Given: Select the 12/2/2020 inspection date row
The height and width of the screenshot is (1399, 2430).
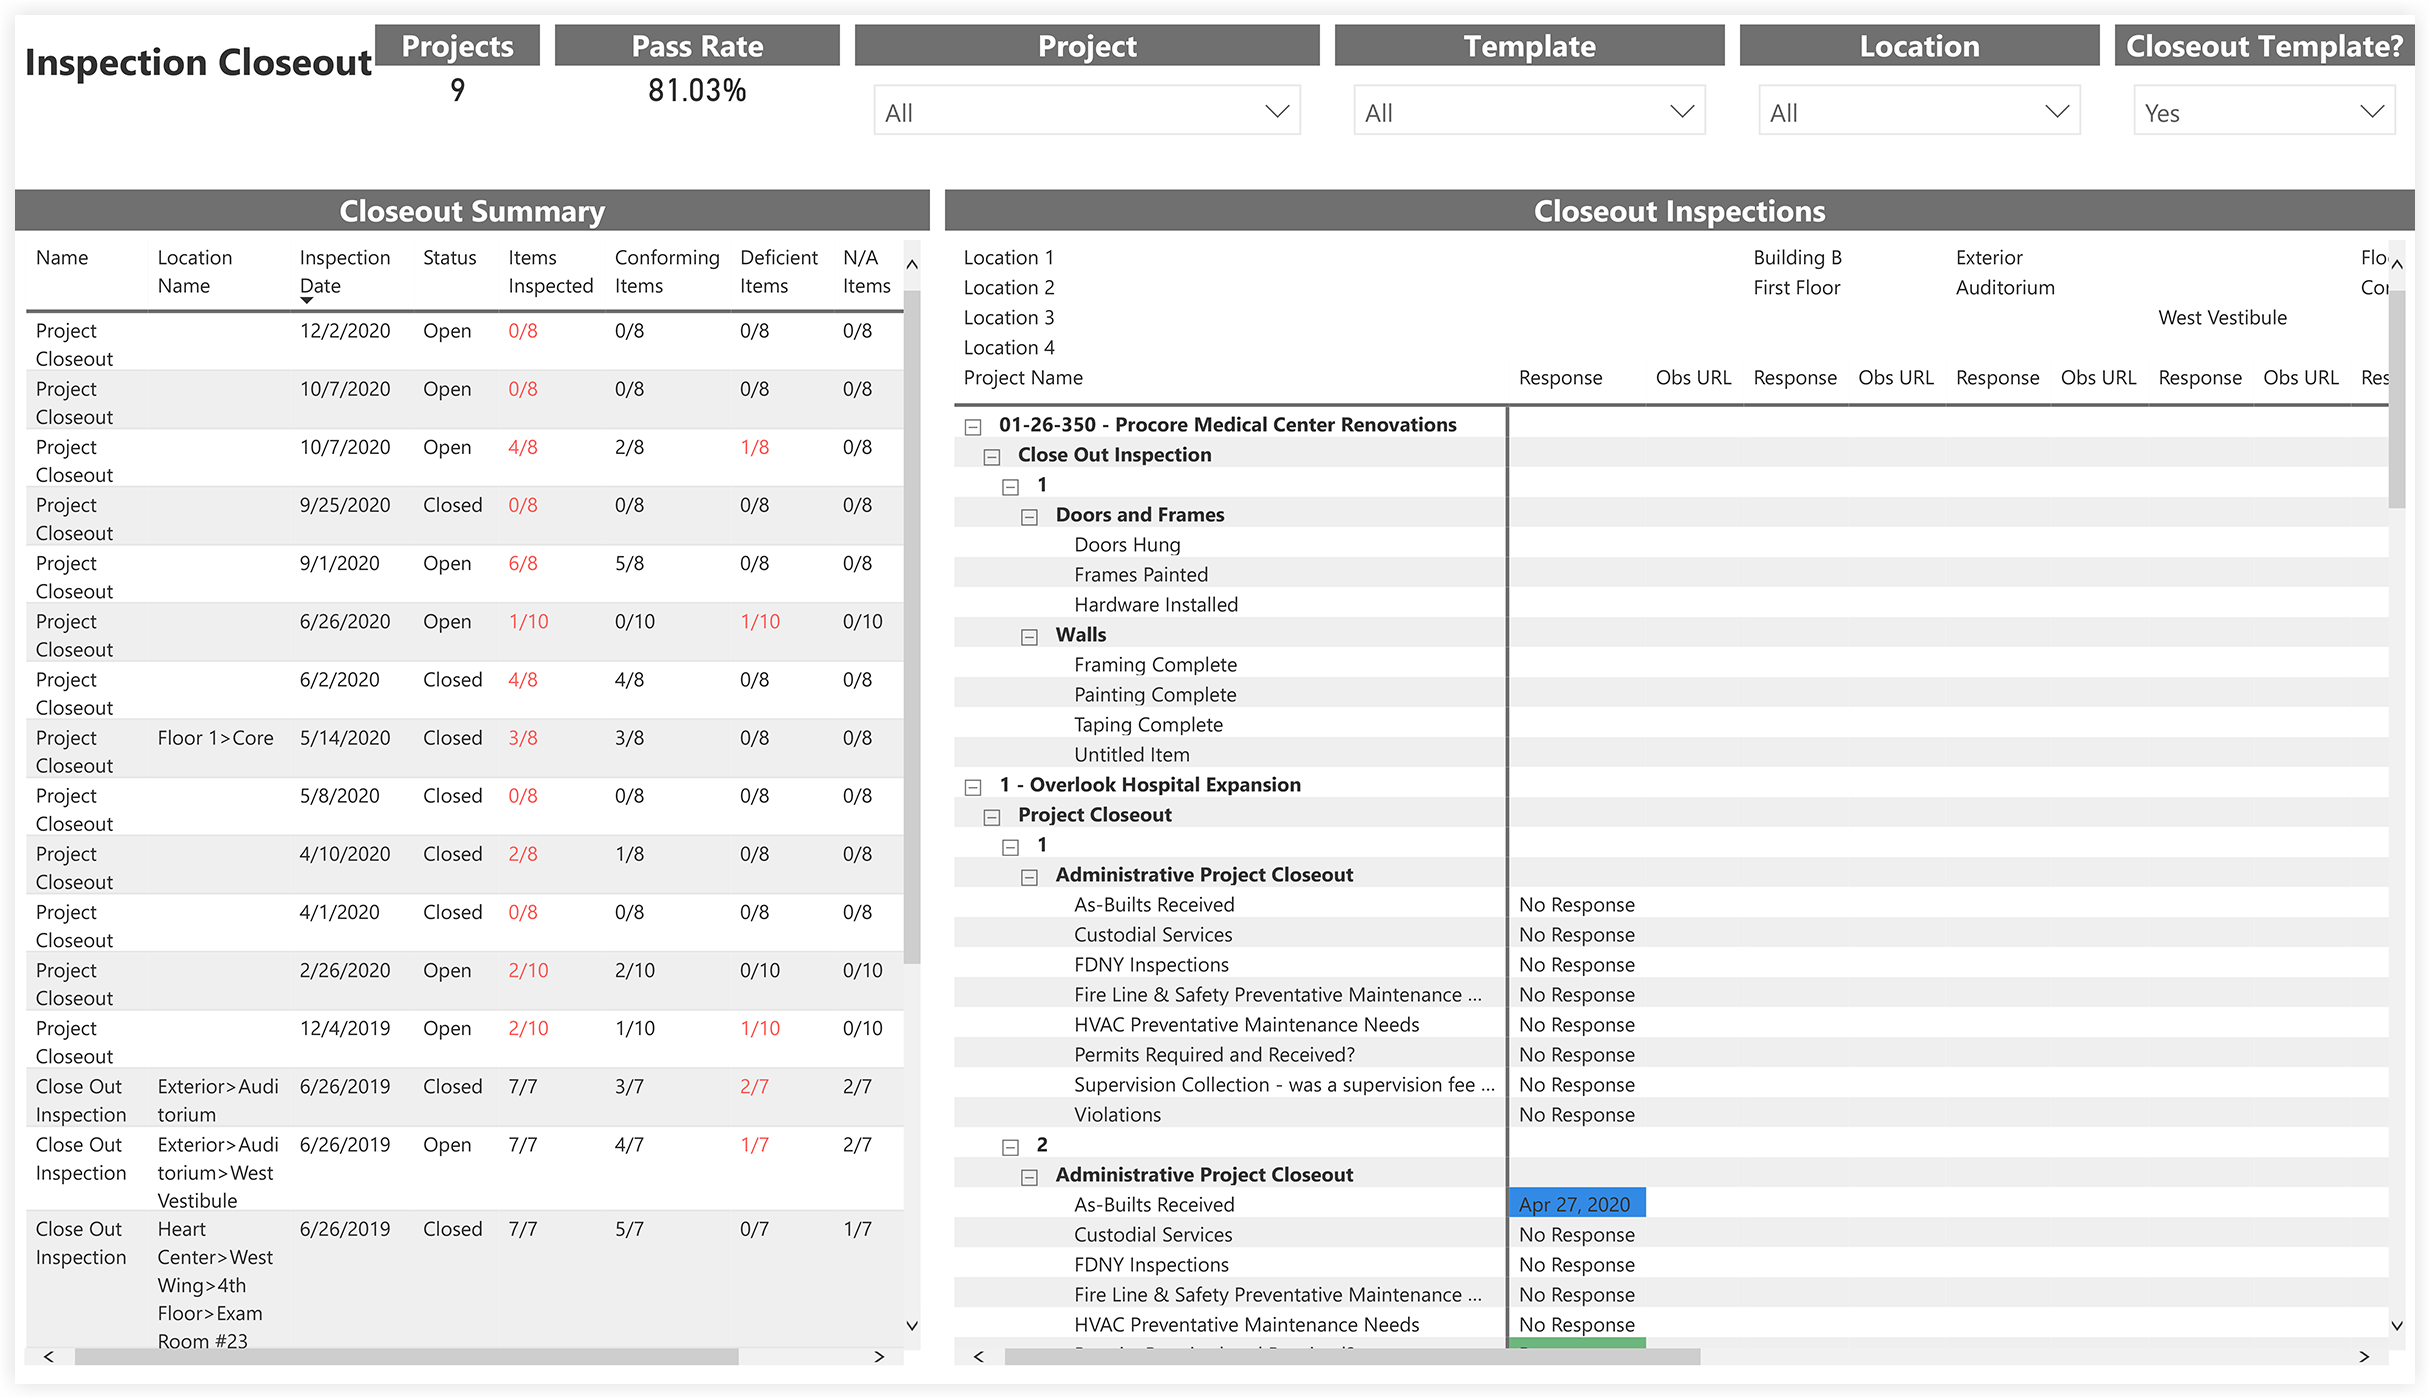Looking at the screenshot, I should pos(465,343).
